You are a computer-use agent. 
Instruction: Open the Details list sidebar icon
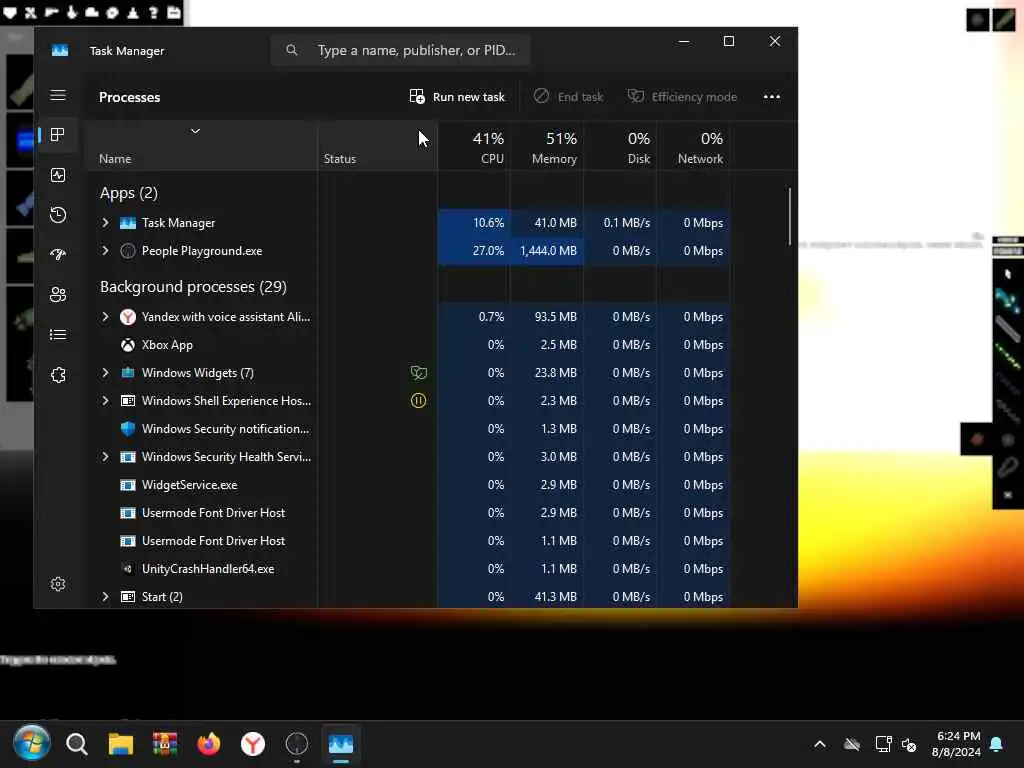(58, 334)
